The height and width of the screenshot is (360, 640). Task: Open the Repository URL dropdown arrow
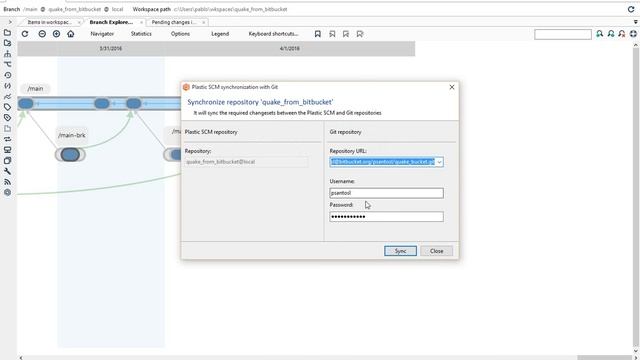[439, 162]
